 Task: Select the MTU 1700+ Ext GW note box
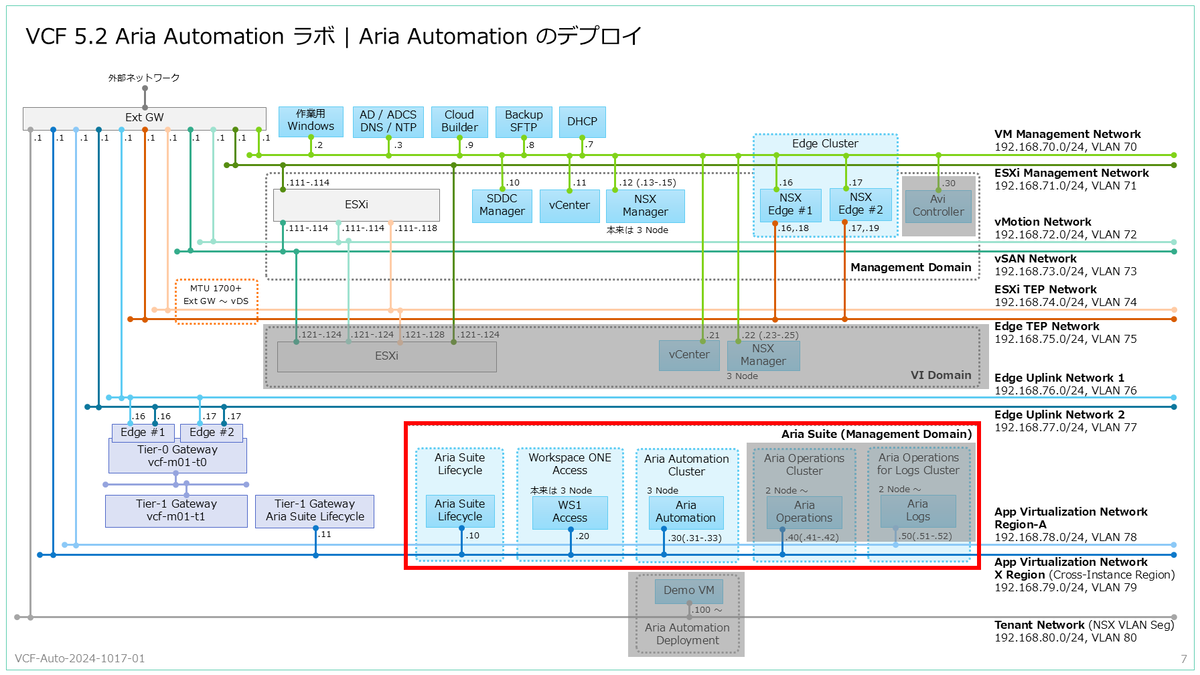[x=217, y=301]
